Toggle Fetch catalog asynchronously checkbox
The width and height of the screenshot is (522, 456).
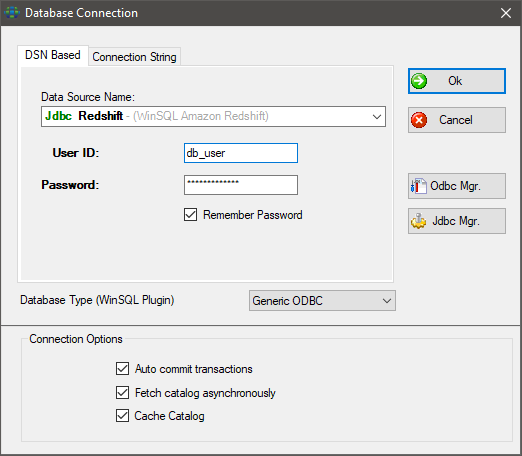(x=122, y=392)
